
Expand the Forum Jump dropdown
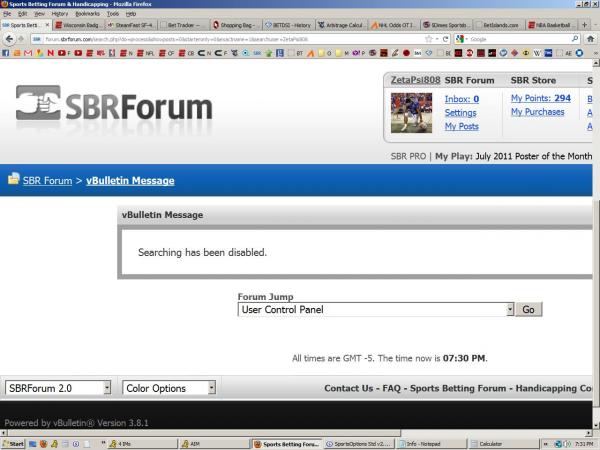pyautogui.click(x=509, y=310)
